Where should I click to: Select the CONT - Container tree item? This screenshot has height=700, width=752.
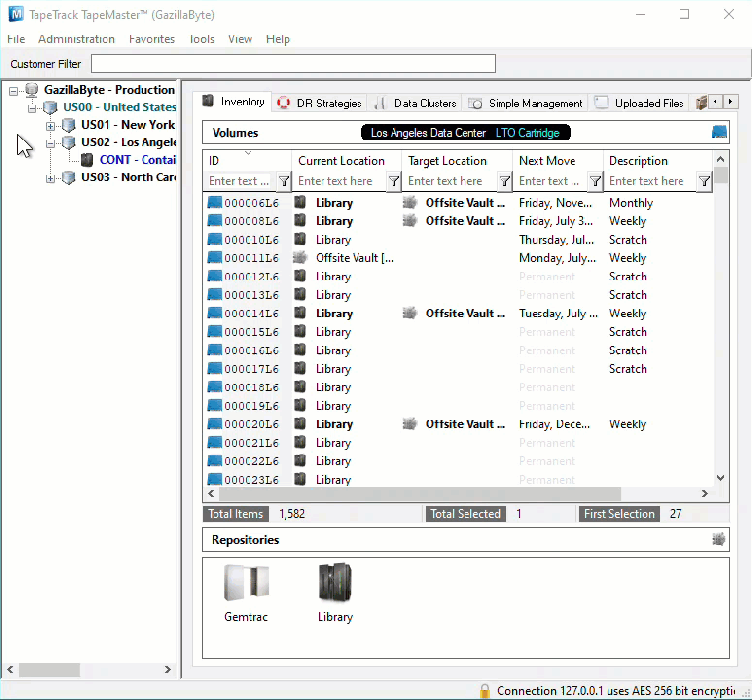coord(138,160)
